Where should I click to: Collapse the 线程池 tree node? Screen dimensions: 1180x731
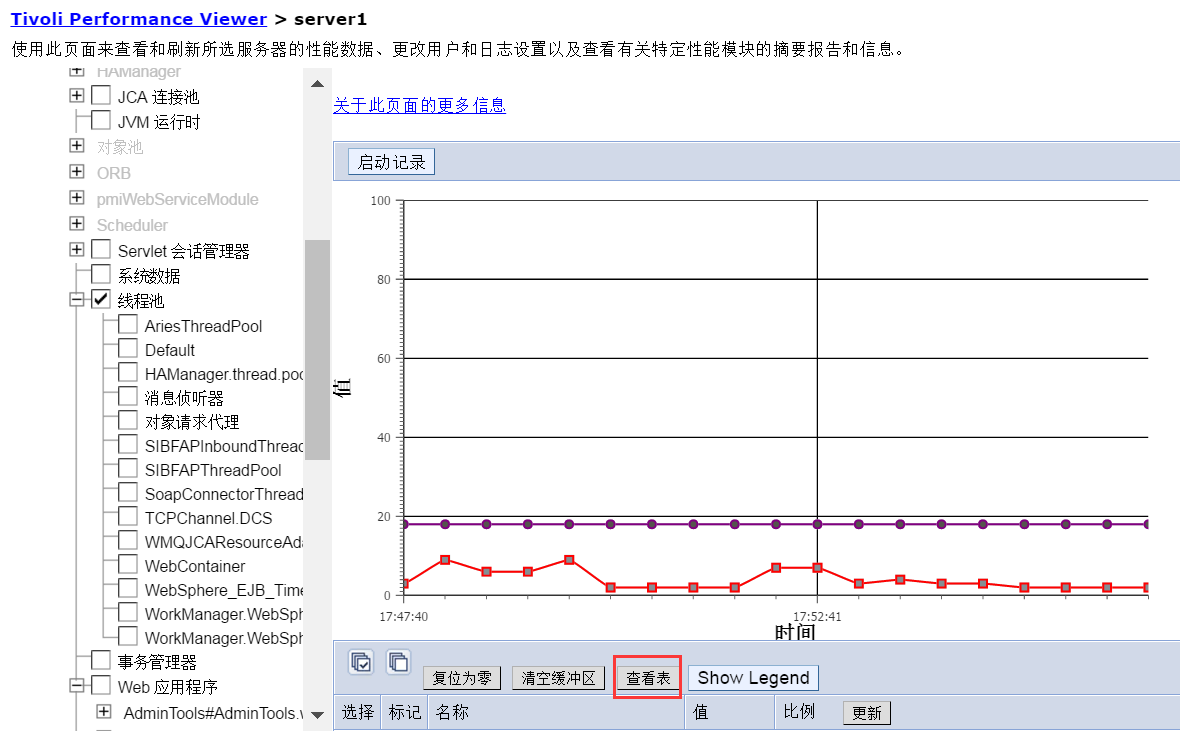point(77,299)
